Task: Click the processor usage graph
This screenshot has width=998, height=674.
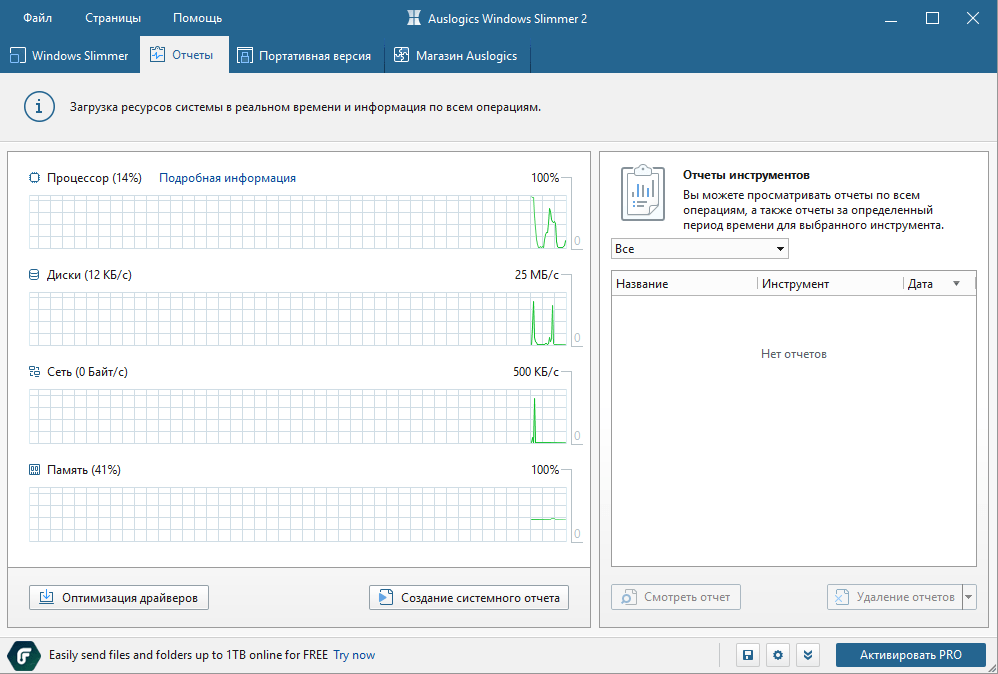Action: tap(297, 222)
